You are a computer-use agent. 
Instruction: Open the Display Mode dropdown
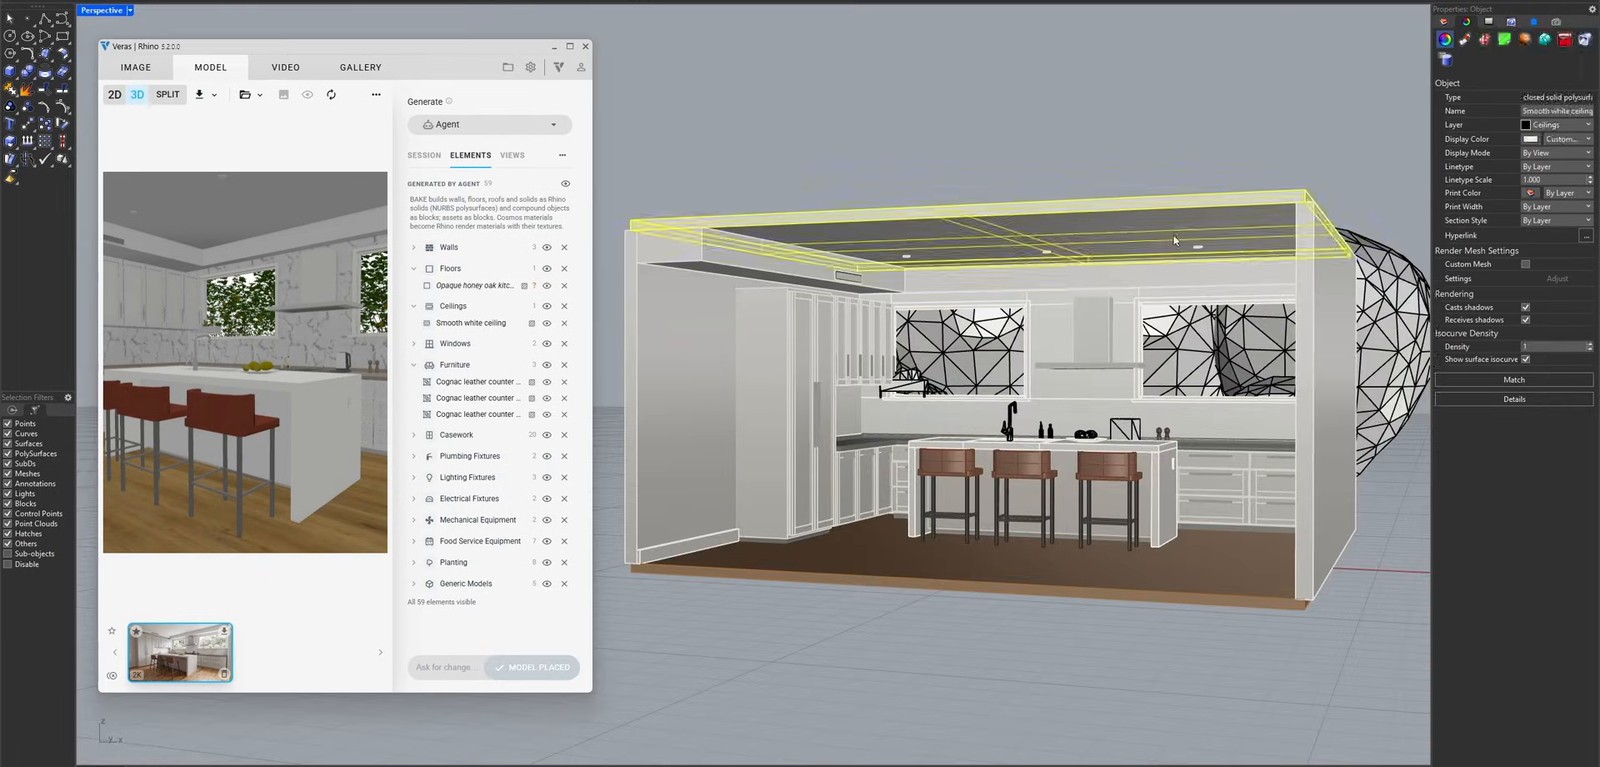coord(1557,153)
